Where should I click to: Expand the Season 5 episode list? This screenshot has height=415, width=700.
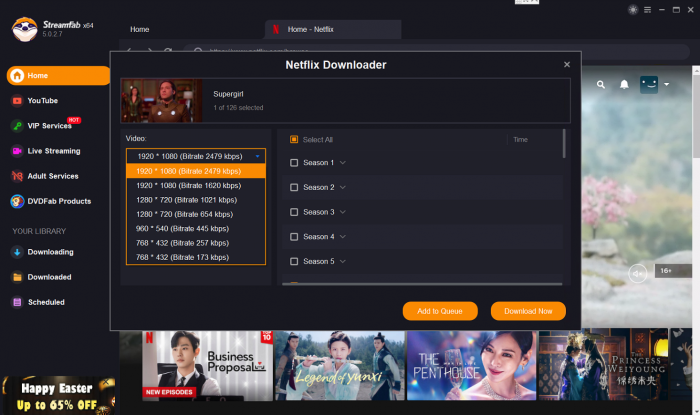click(342, 261)
